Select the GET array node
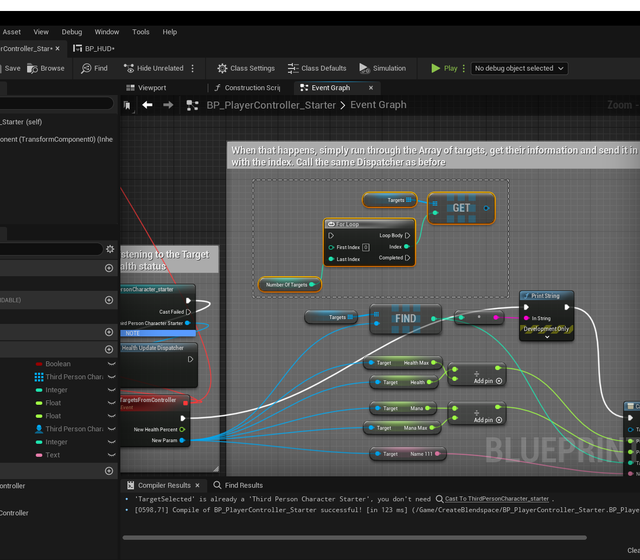 click(461, 208)
